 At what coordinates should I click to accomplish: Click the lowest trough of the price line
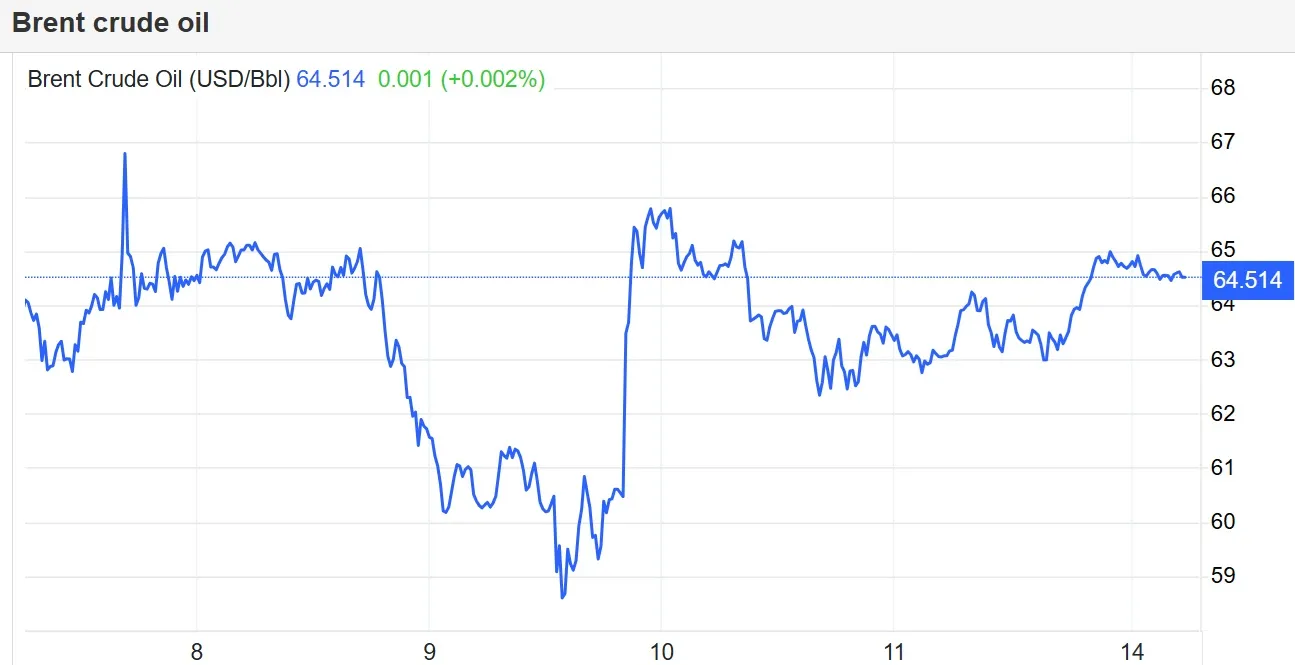pos(563,597)
